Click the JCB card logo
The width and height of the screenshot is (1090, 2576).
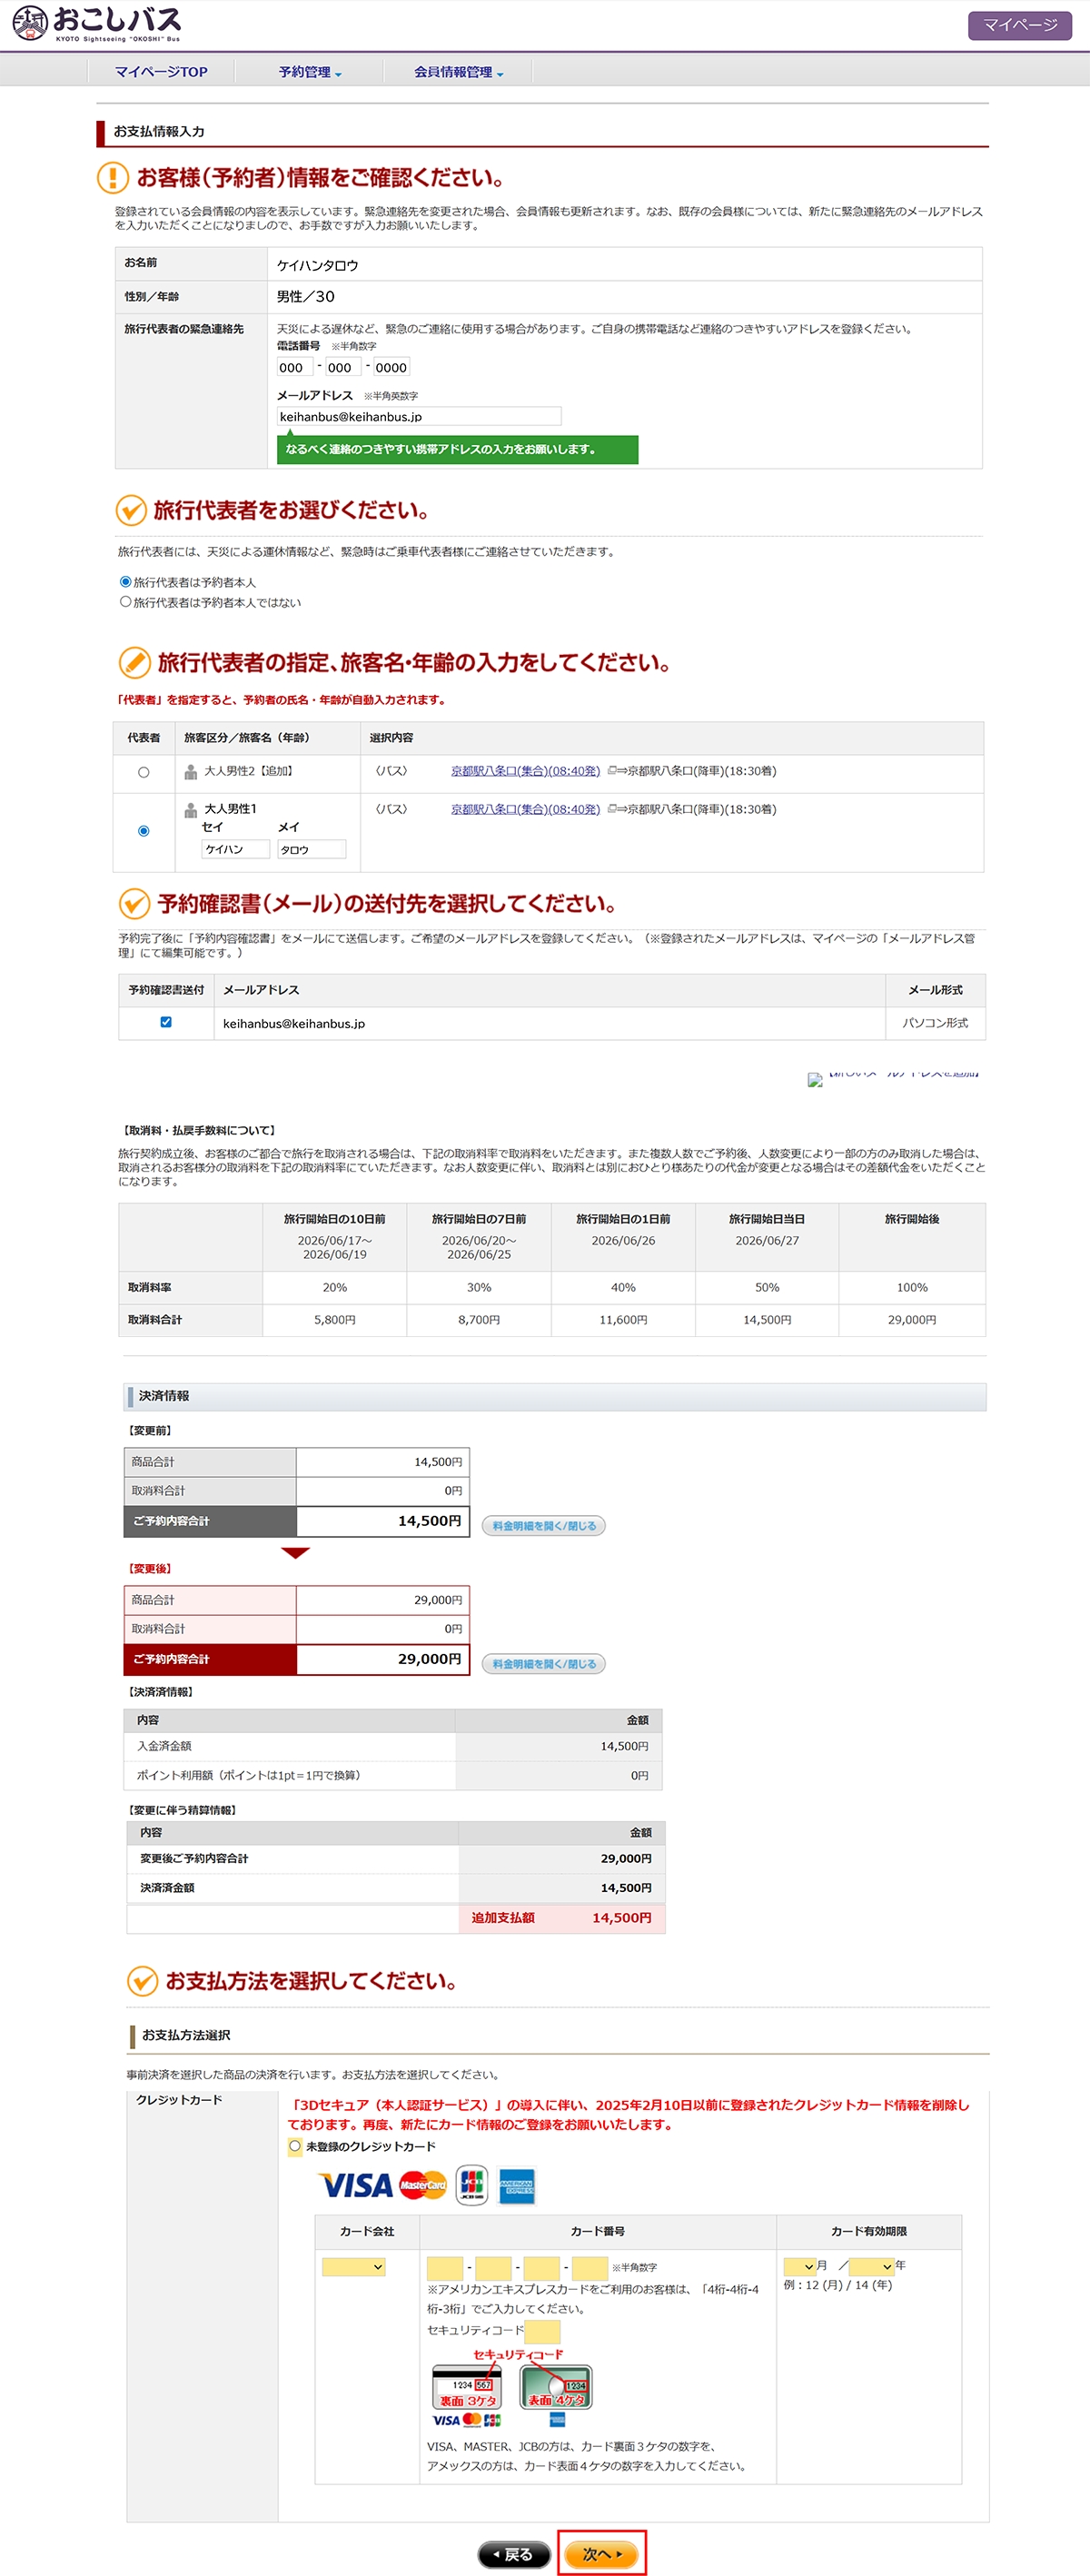pos(471,2185)
